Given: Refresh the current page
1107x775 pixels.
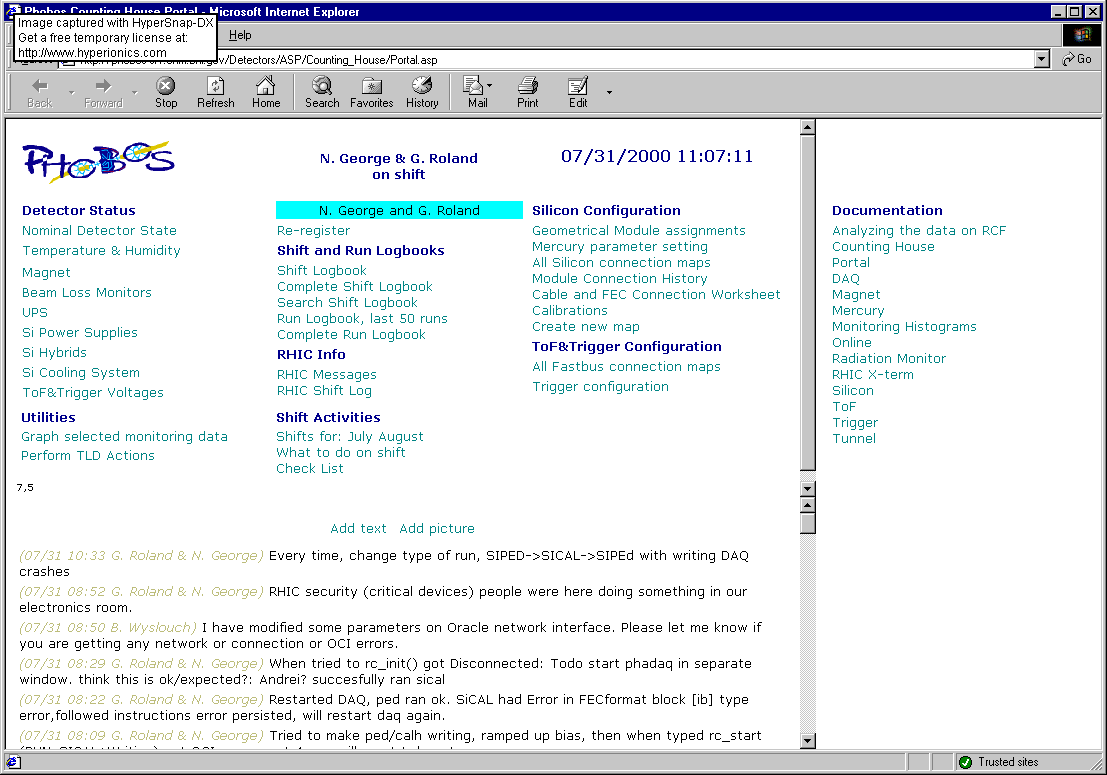Looking at the screenshot, I should click(x=215, y=93).
